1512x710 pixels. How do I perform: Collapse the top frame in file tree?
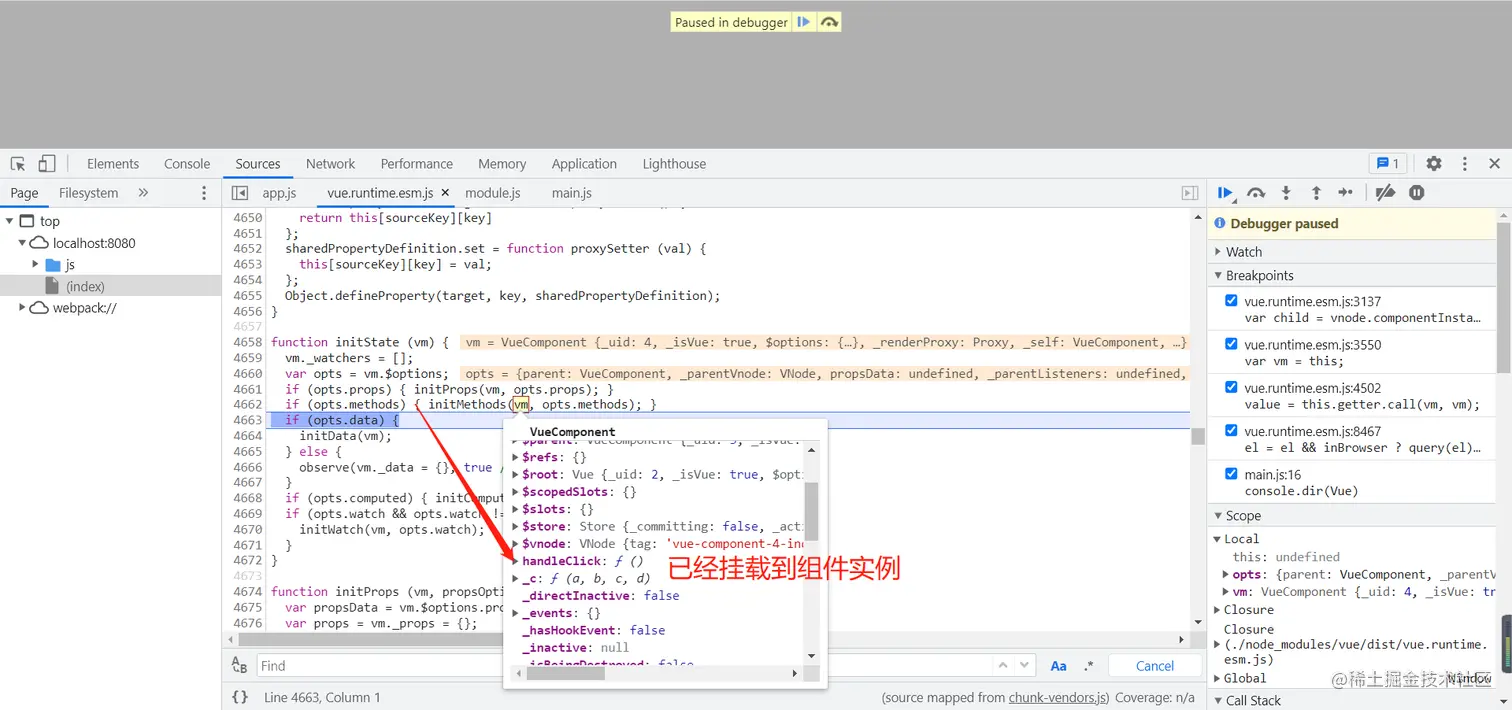(9, 221)
